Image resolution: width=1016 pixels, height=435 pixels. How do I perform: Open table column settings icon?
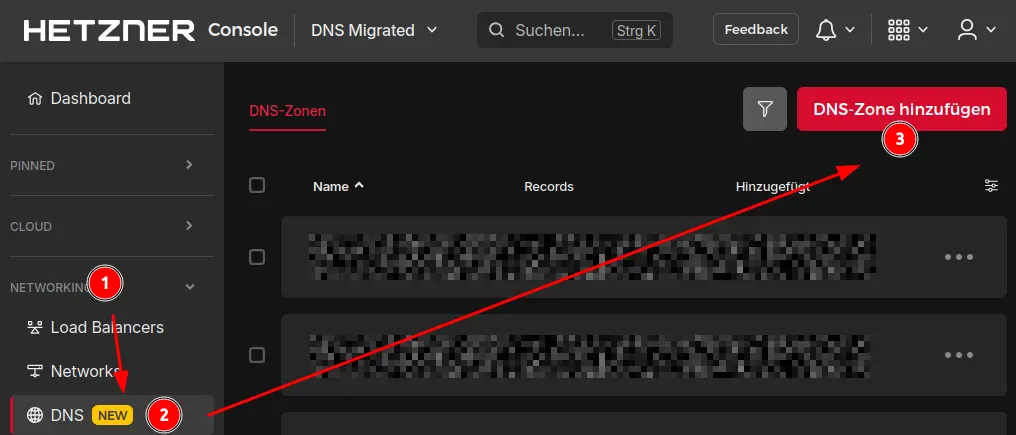tap(991, 186)
